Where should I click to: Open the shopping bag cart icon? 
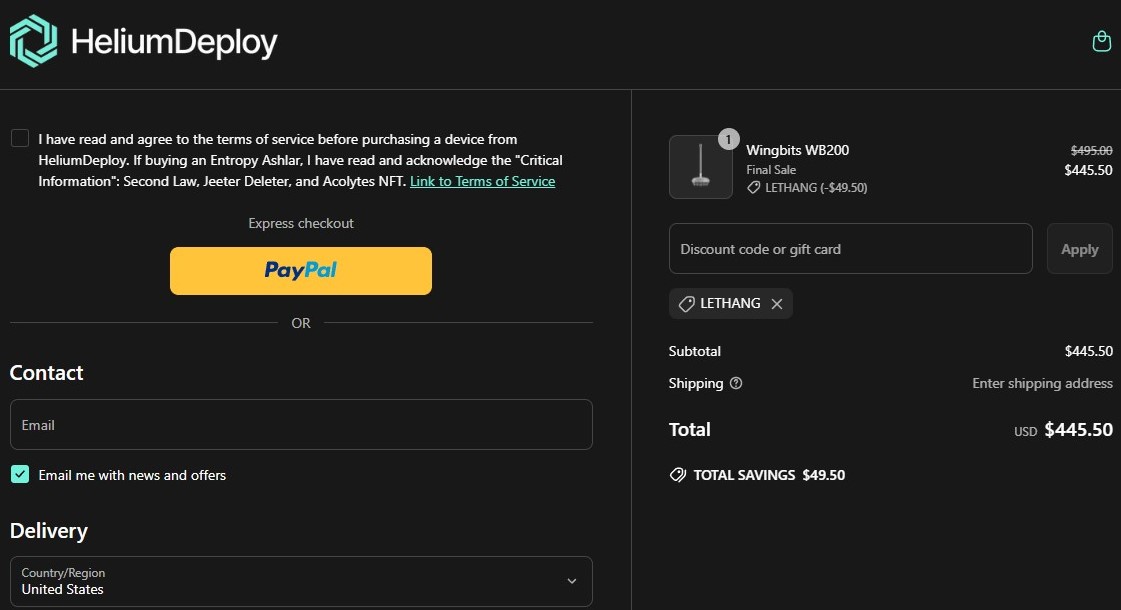(1101, 41)
